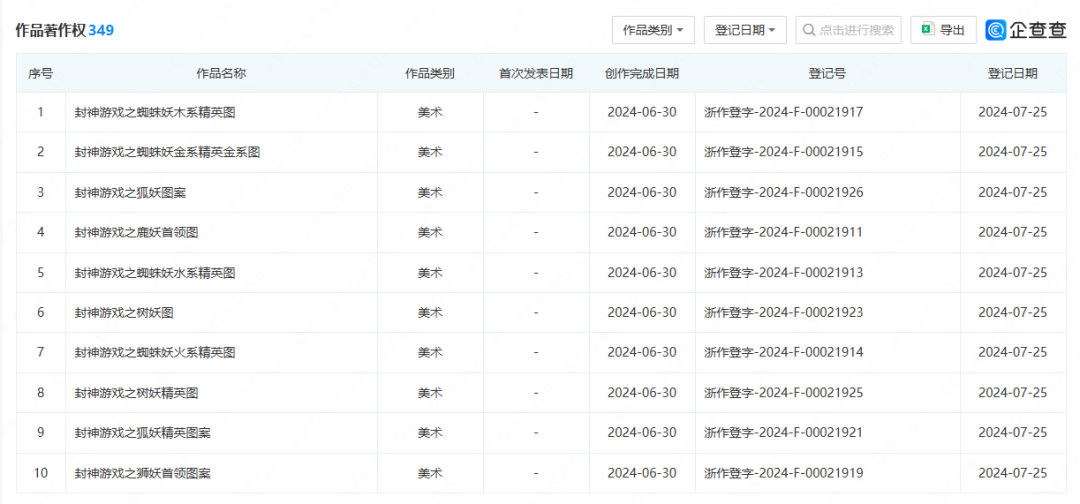Select work 封神游戏之蜘蛛妖木系精英图
Viewport: 1080px width, 504px height.
click(155, 112)
